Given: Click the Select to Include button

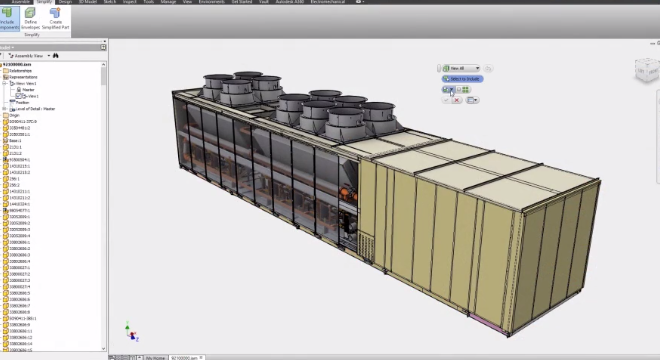Looking at the screenshot, I should coord(462,79).
